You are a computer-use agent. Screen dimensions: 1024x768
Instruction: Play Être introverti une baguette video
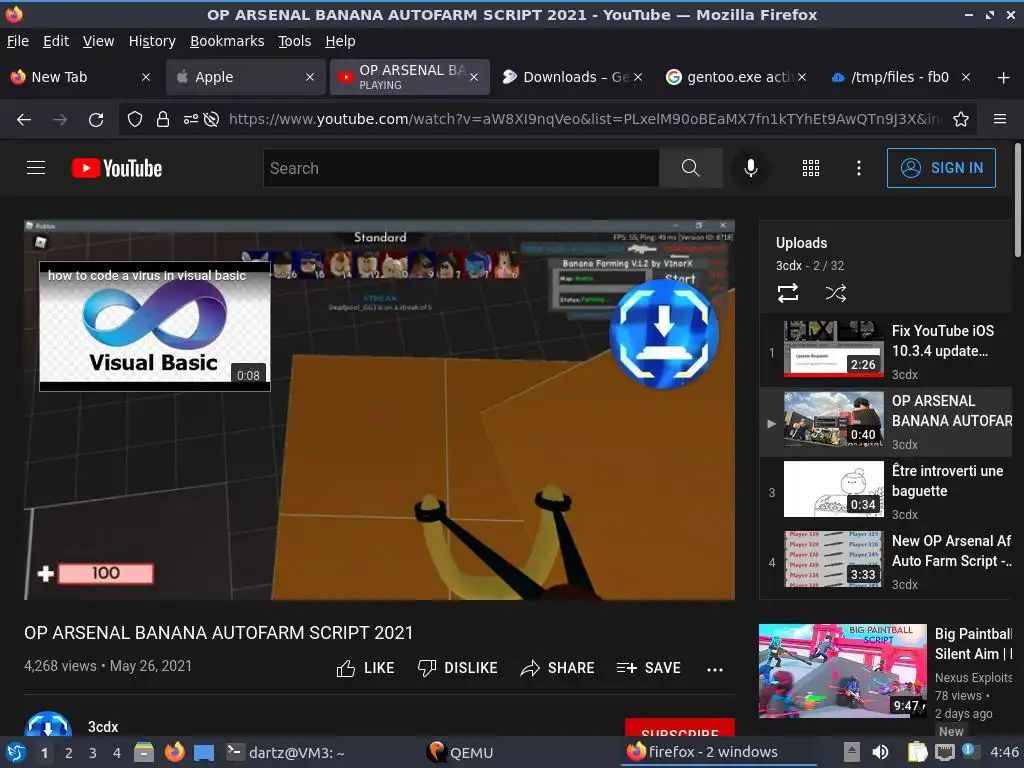coord(886,491)
